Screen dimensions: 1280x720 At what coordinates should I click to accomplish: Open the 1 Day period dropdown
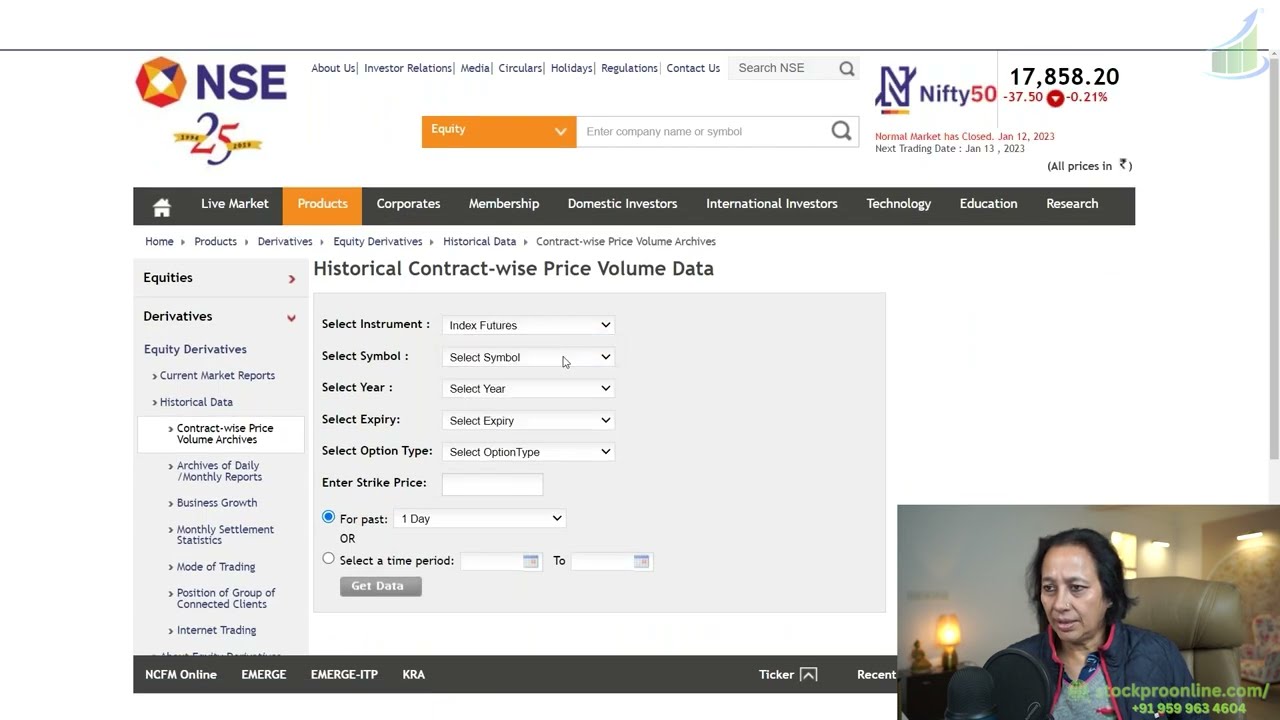481,519
